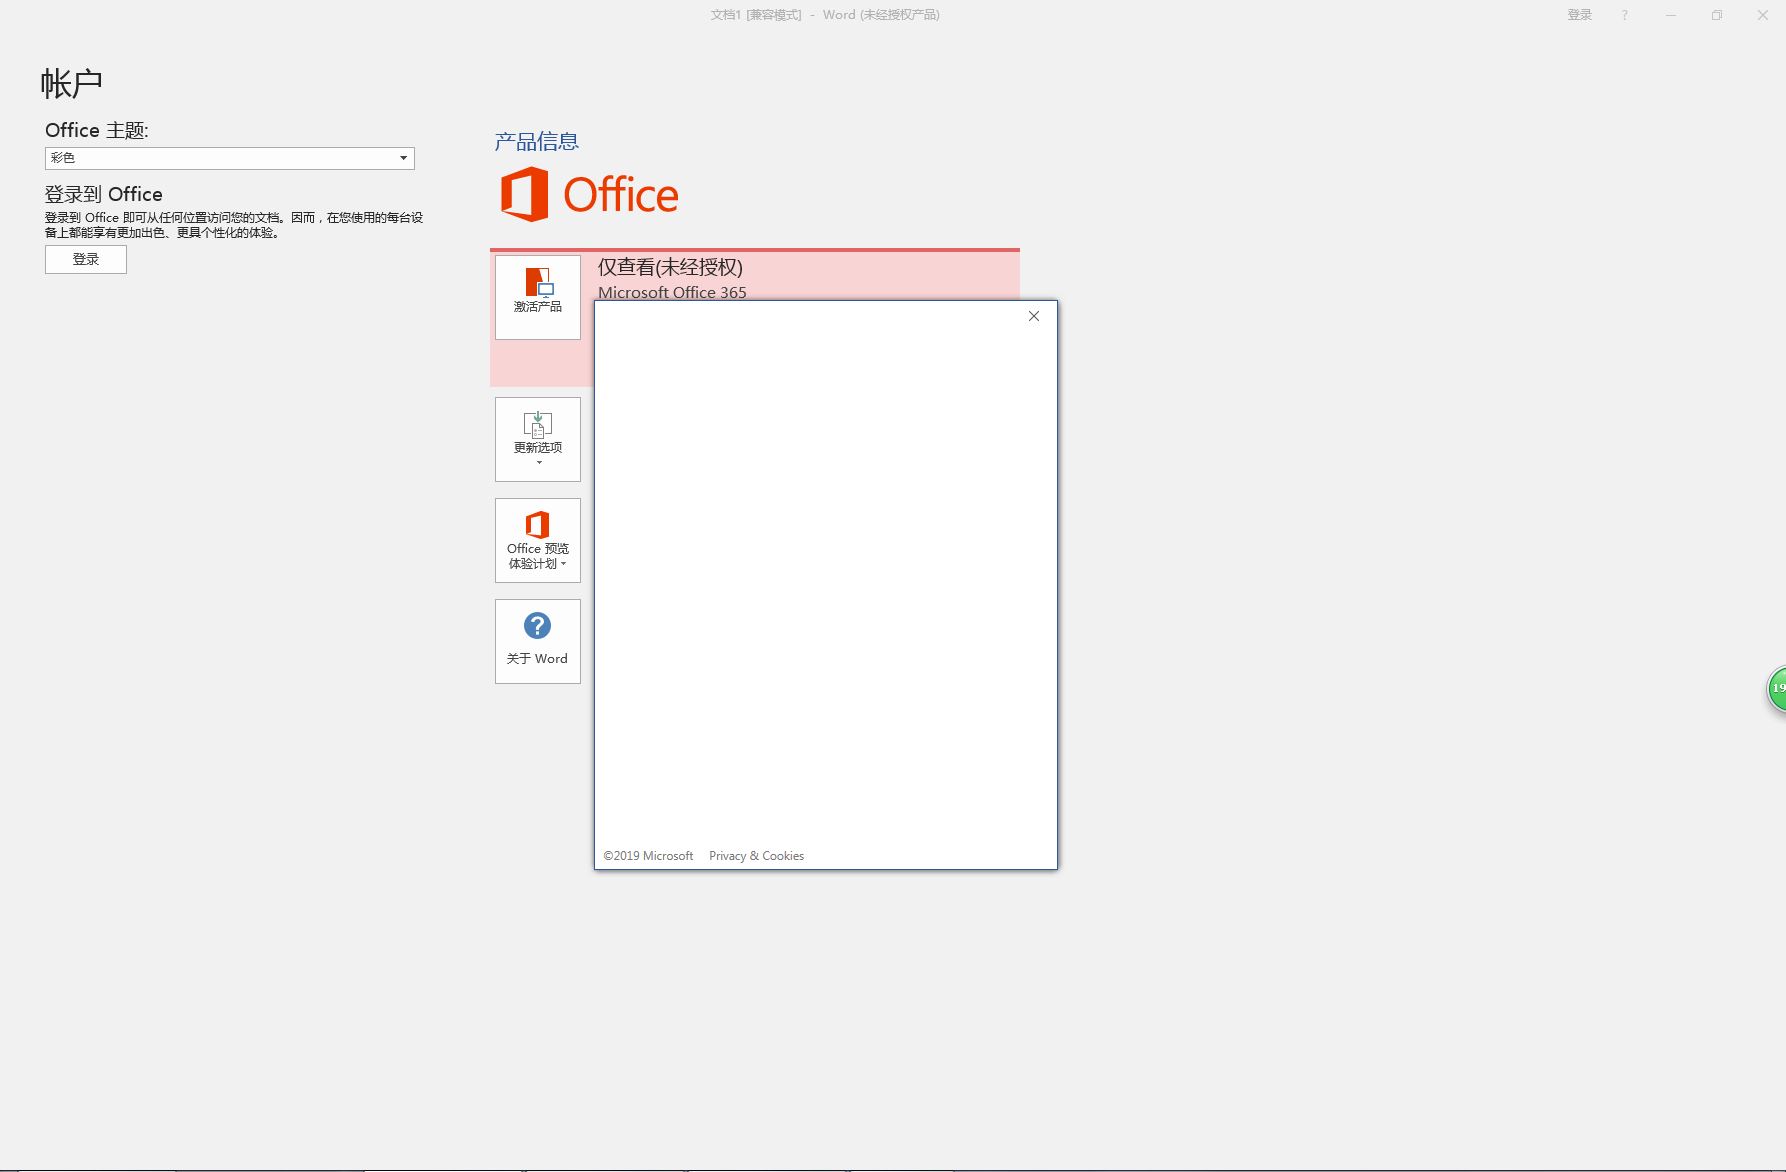Open the Update Options (更新选项) menu

(538, 439)
